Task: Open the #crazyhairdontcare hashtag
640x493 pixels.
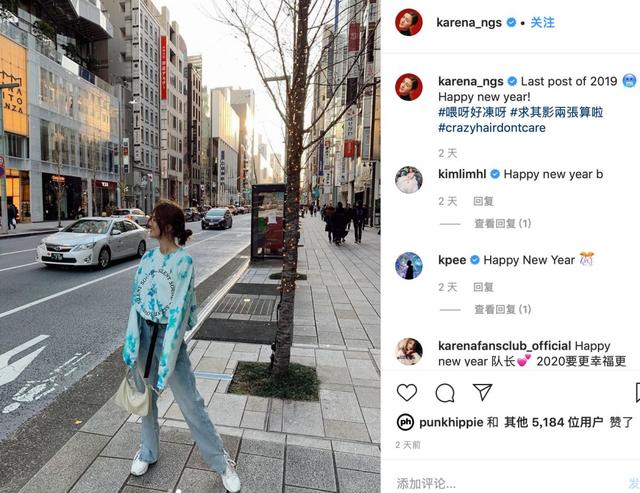Action: (492, 128)
